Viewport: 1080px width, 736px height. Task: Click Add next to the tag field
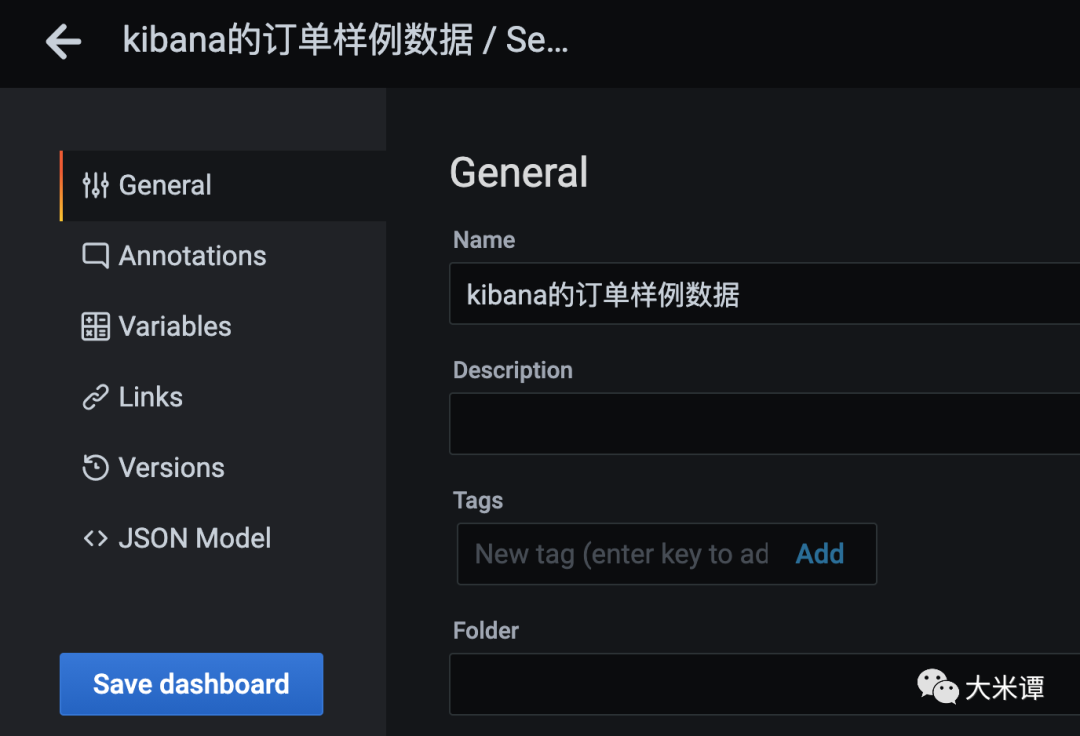pyautogui.click(x=820, y=554)
